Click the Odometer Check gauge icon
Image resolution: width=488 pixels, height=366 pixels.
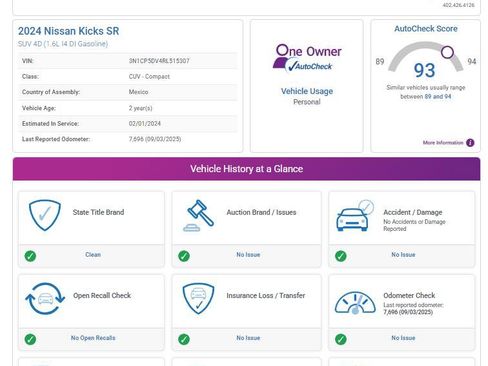[355, 303]
